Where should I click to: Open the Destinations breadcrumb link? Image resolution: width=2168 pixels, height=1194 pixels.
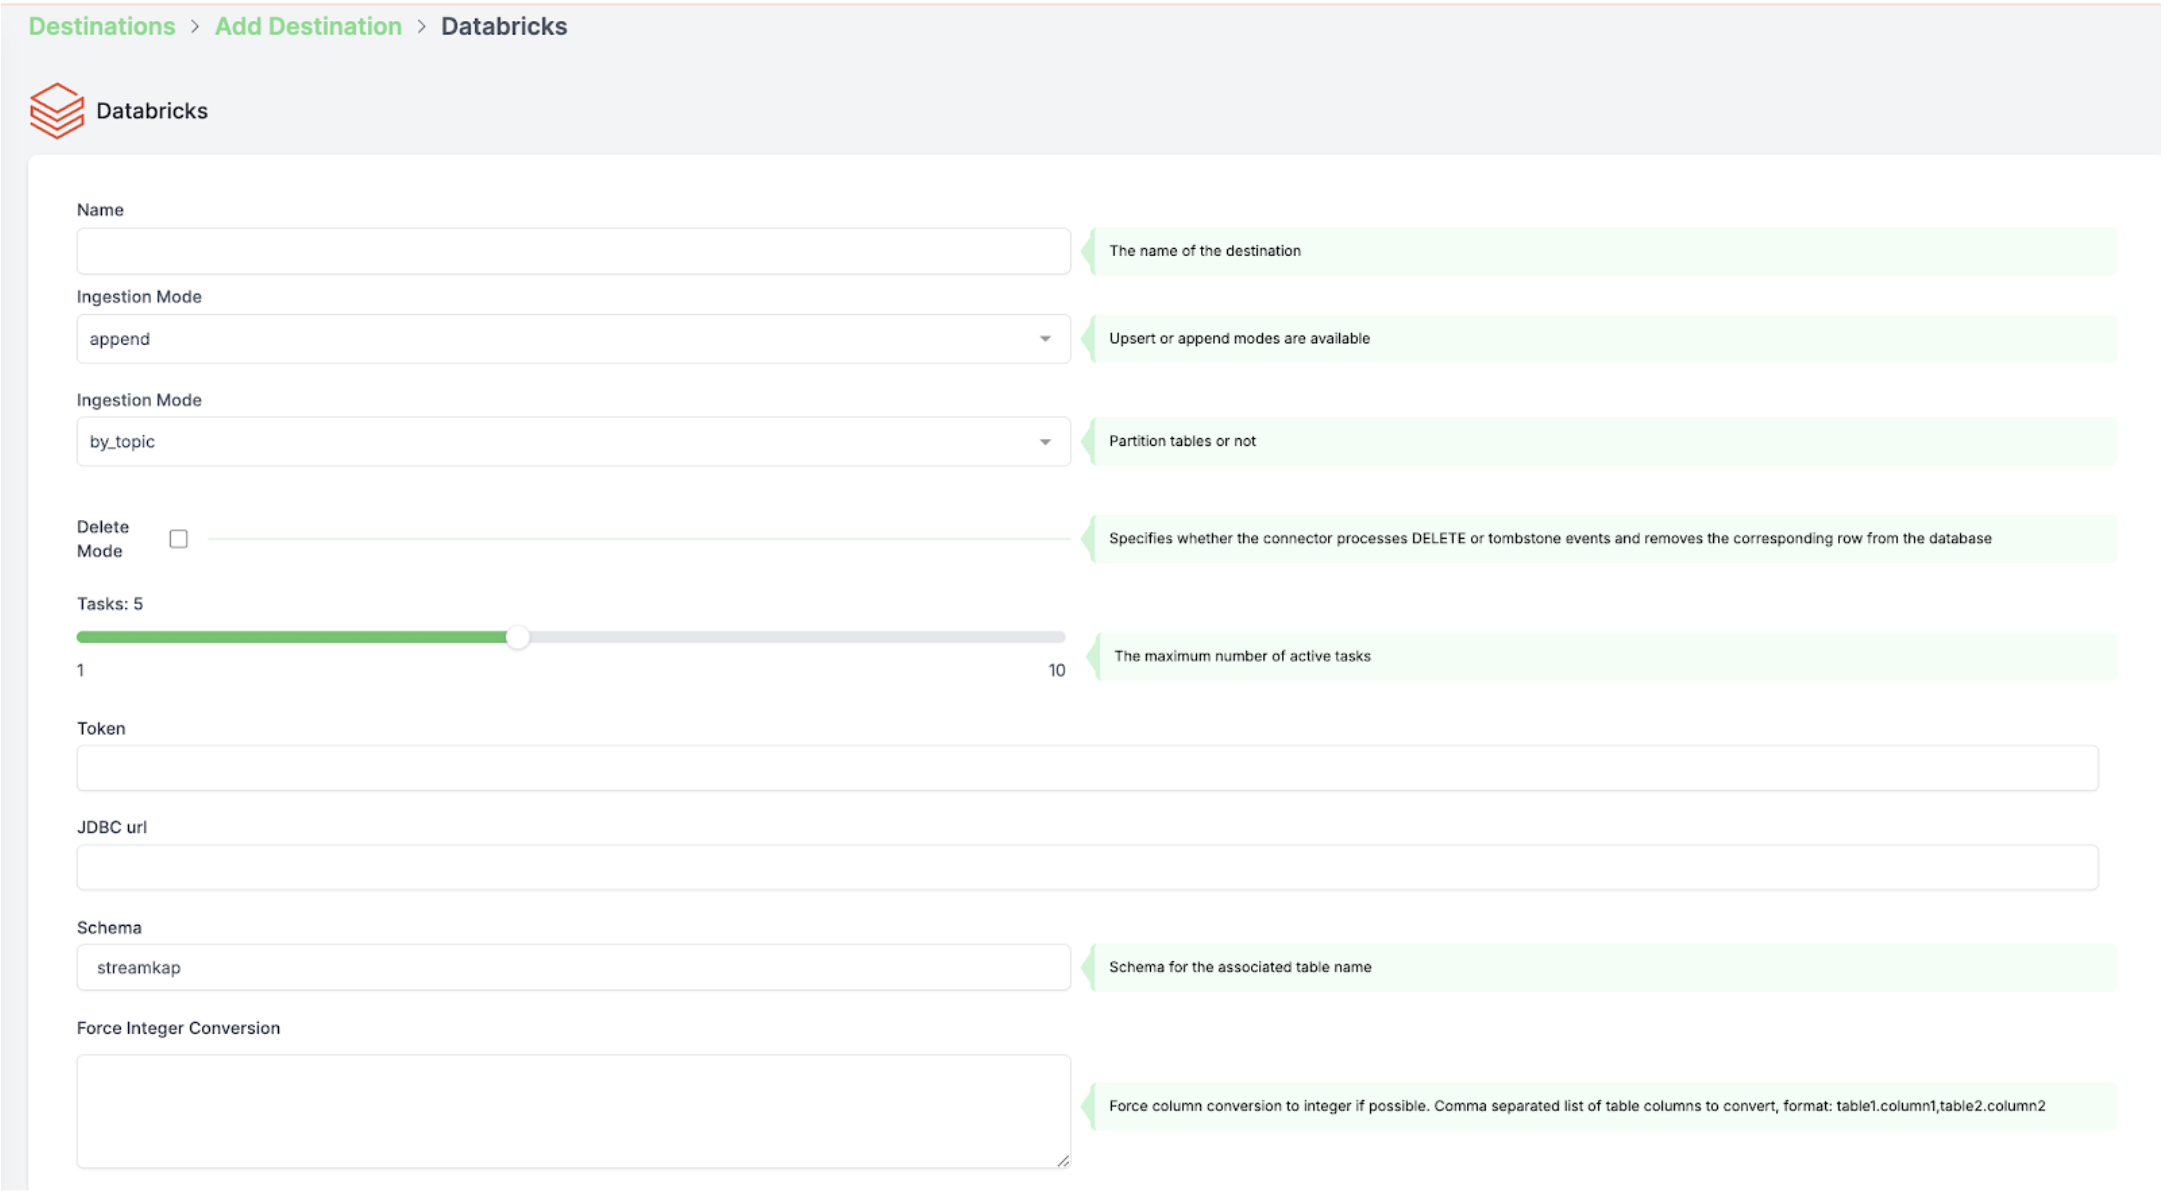102,27
